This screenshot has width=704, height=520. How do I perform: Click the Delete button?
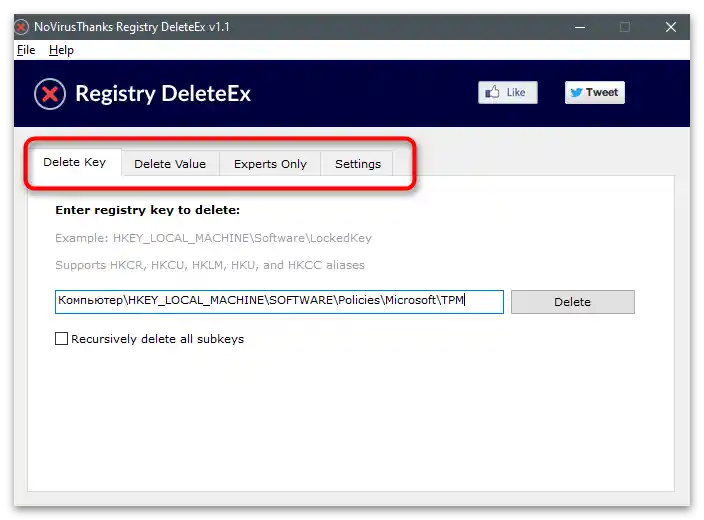click(x=572, y=302)
